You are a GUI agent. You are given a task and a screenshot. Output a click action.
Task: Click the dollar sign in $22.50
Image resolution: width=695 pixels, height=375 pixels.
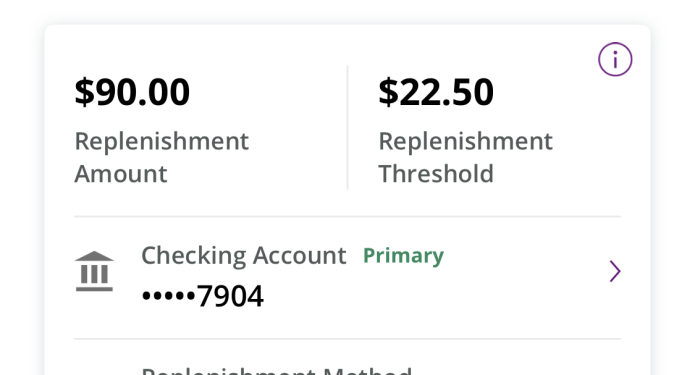pos(388,92)
